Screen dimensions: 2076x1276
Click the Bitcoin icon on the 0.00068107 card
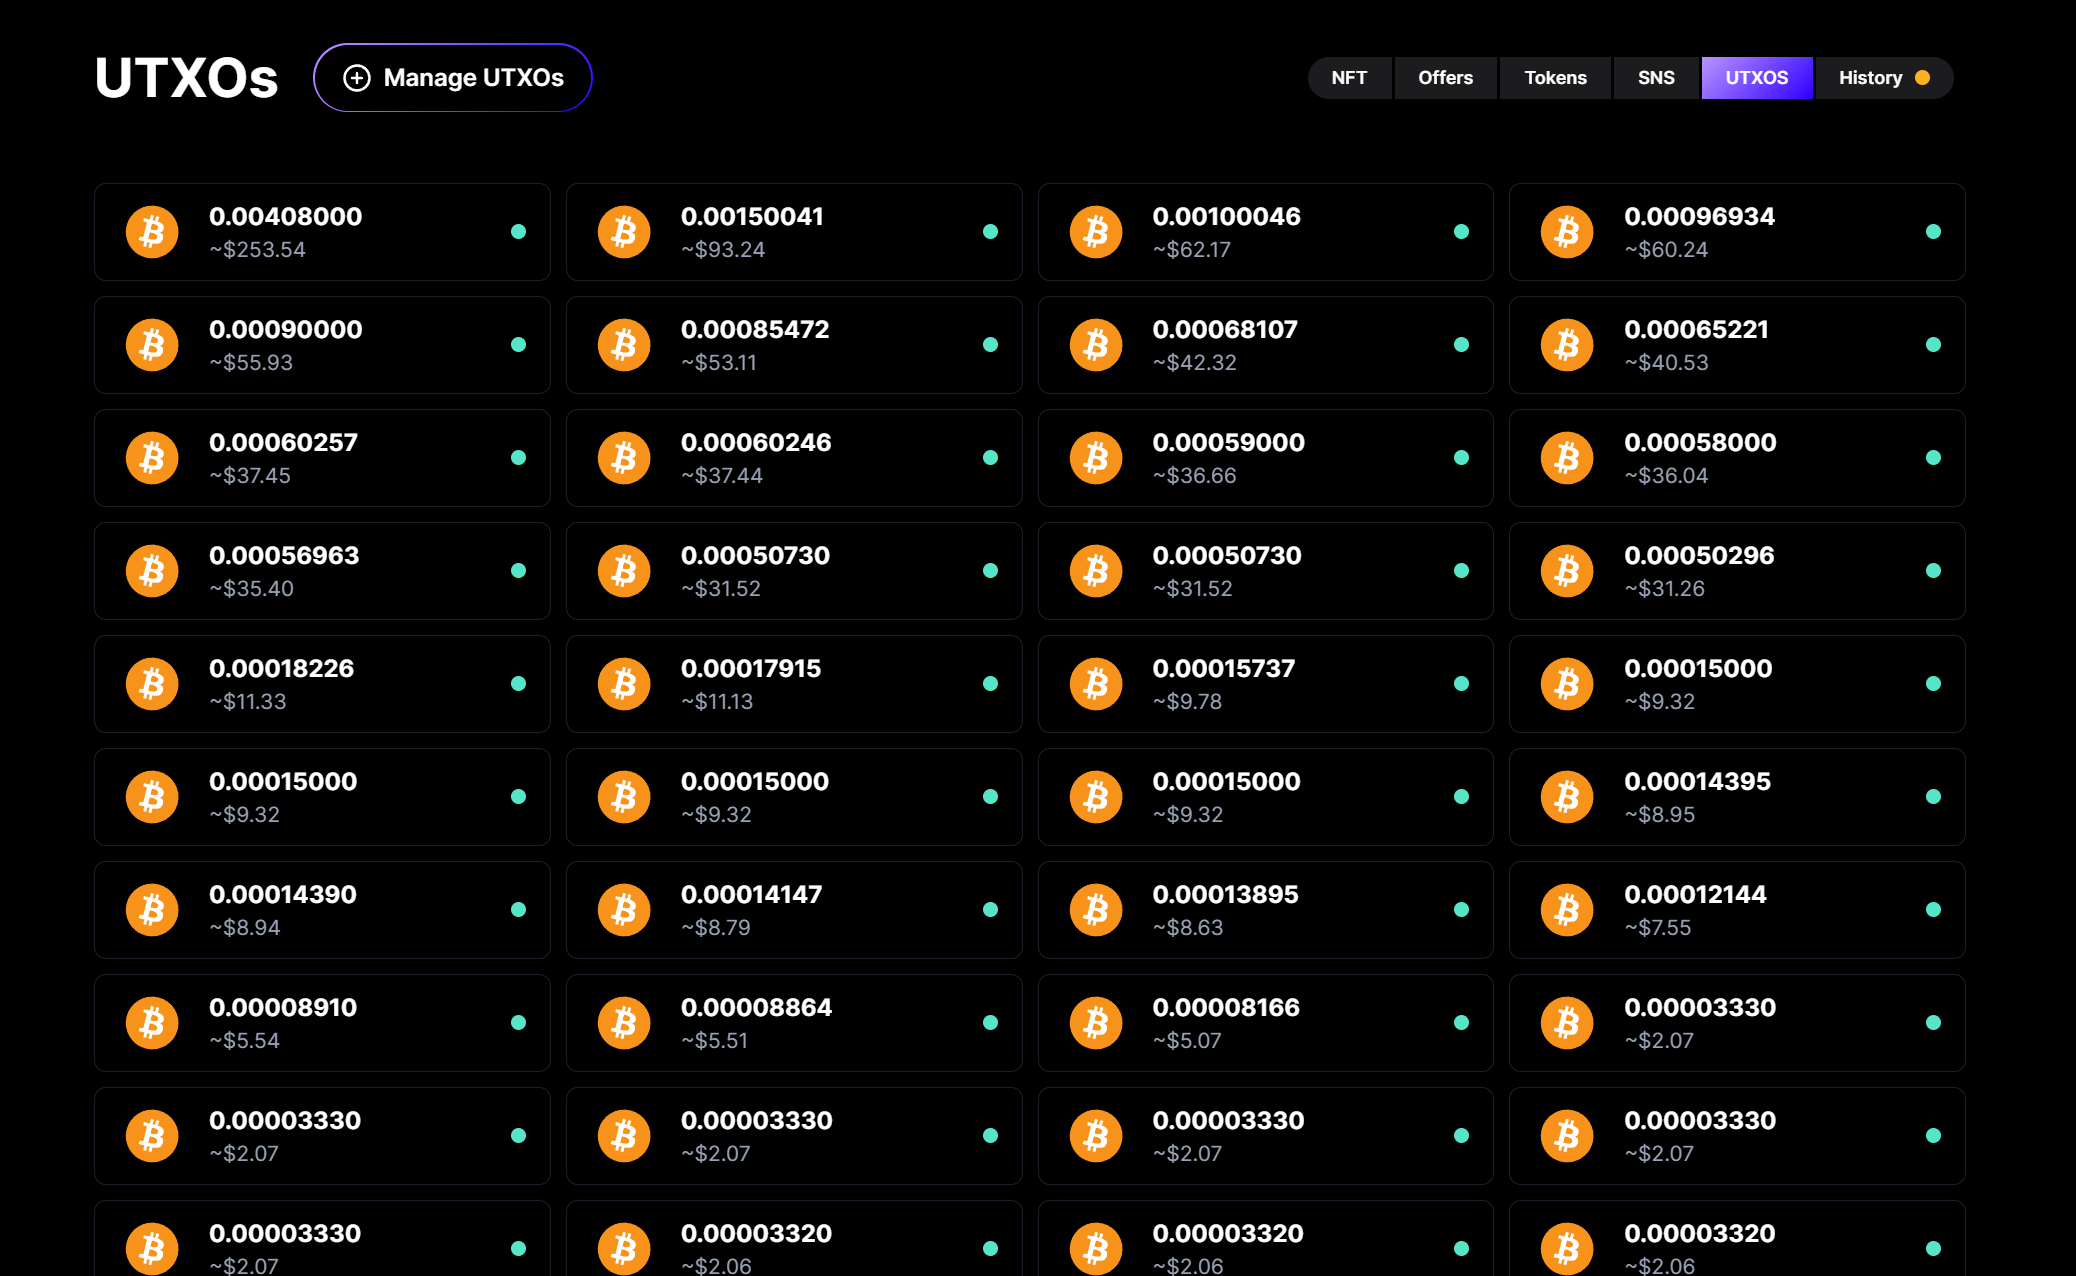1096,345
